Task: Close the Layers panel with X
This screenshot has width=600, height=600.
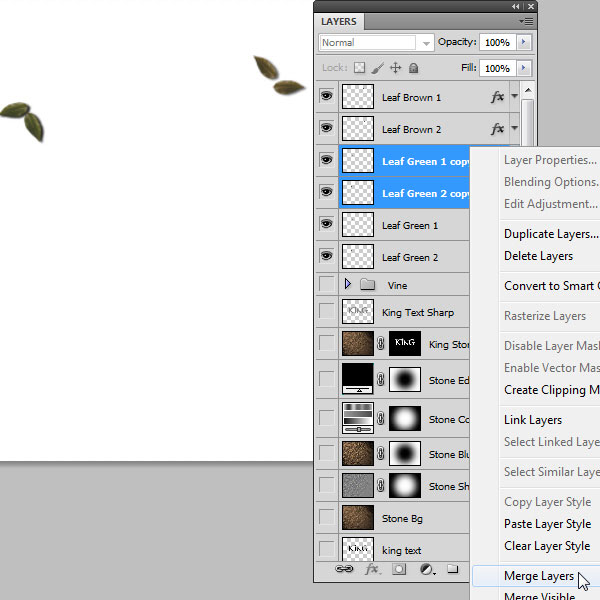Action: coord(531,7)
